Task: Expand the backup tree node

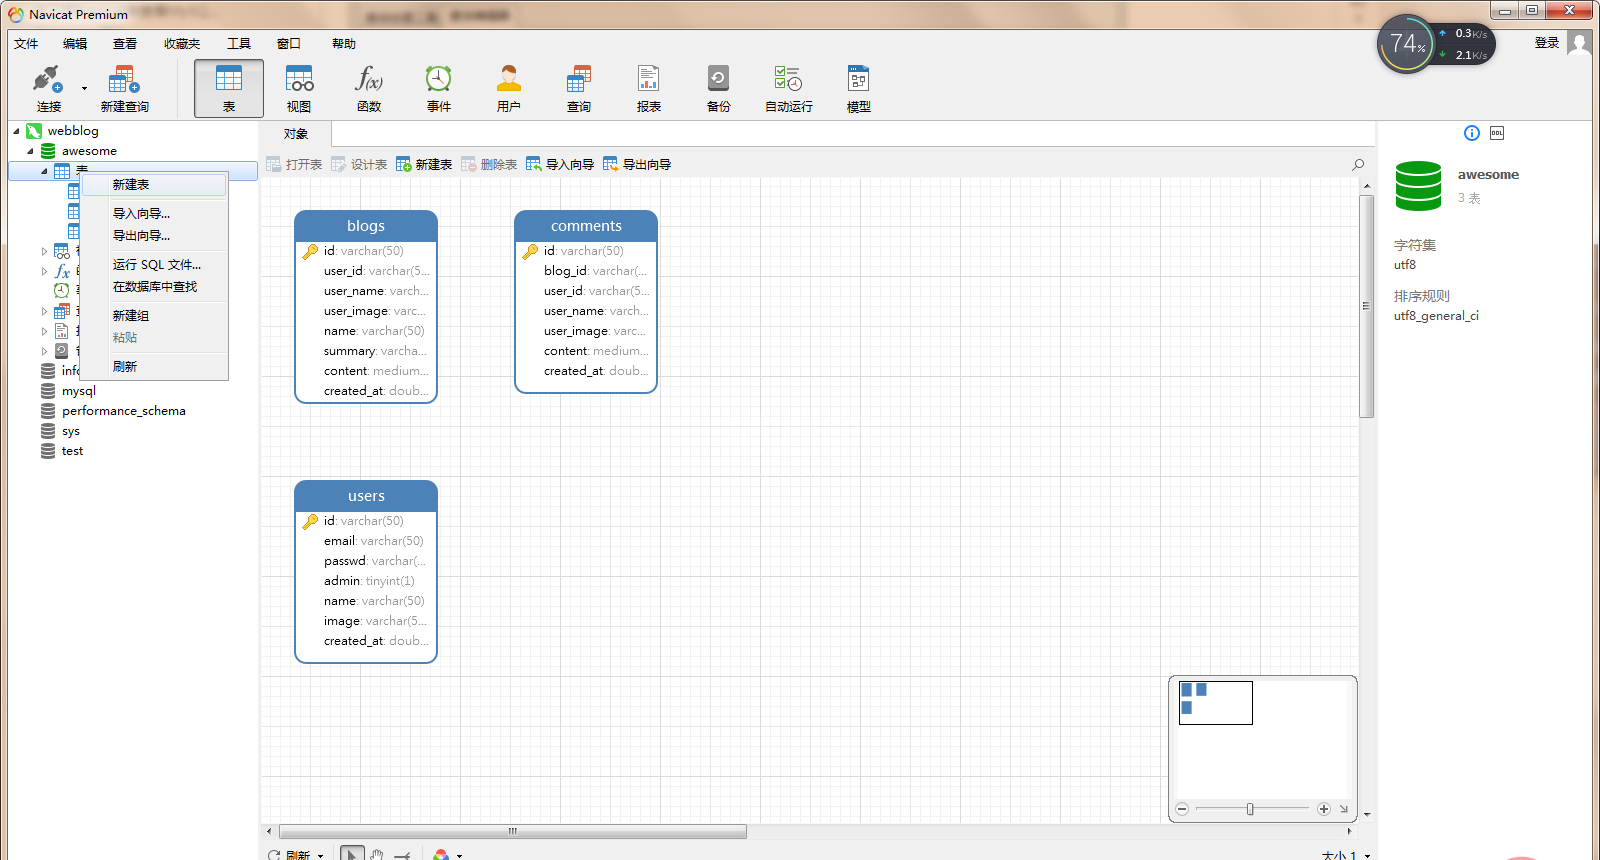Action: (44, 351)
